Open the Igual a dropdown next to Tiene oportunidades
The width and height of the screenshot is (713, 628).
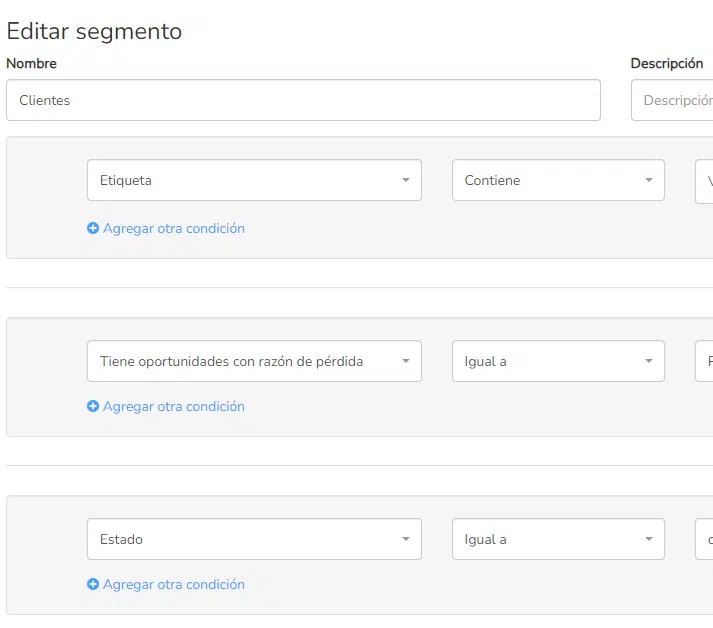tap(558, 361)
